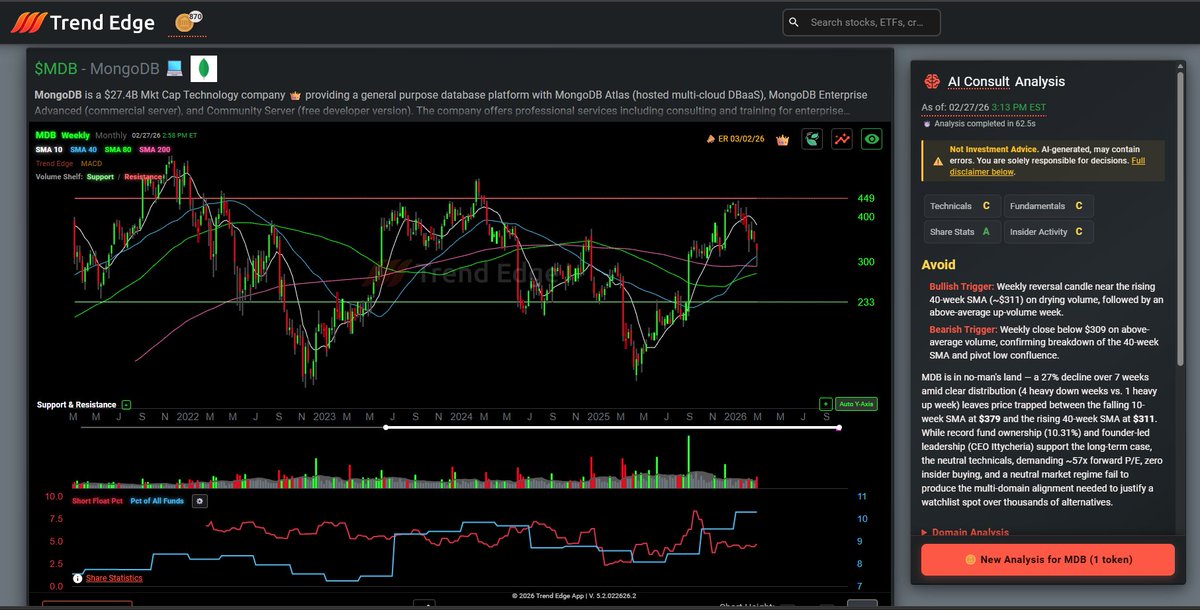The image size is (1200, 610).
Task: Toggle the SMA 40 overlay
Action: click(84, 149)
